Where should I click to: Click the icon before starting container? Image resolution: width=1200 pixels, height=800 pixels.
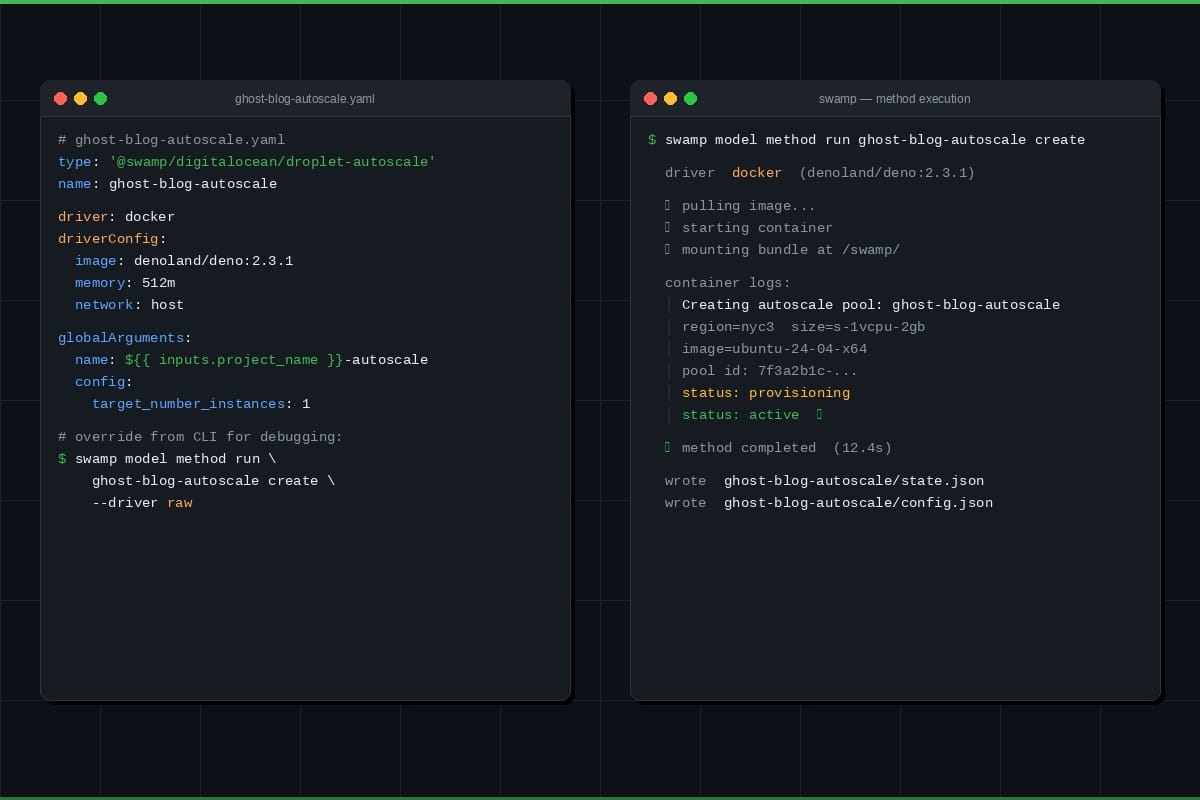(669, 227)
